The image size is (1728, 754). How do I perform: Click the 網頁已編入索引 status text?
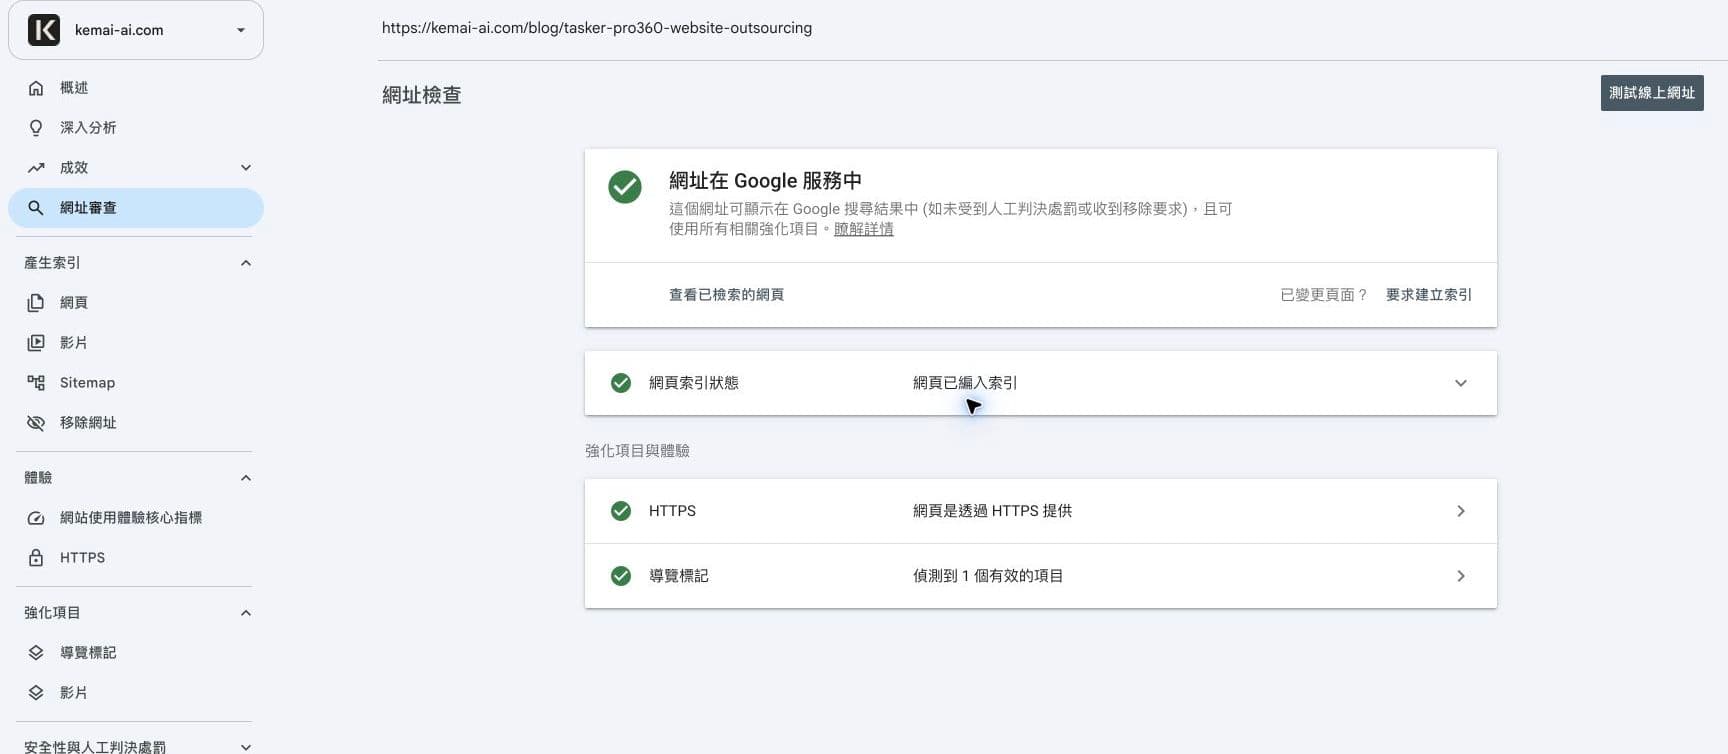tap(965, 383)
